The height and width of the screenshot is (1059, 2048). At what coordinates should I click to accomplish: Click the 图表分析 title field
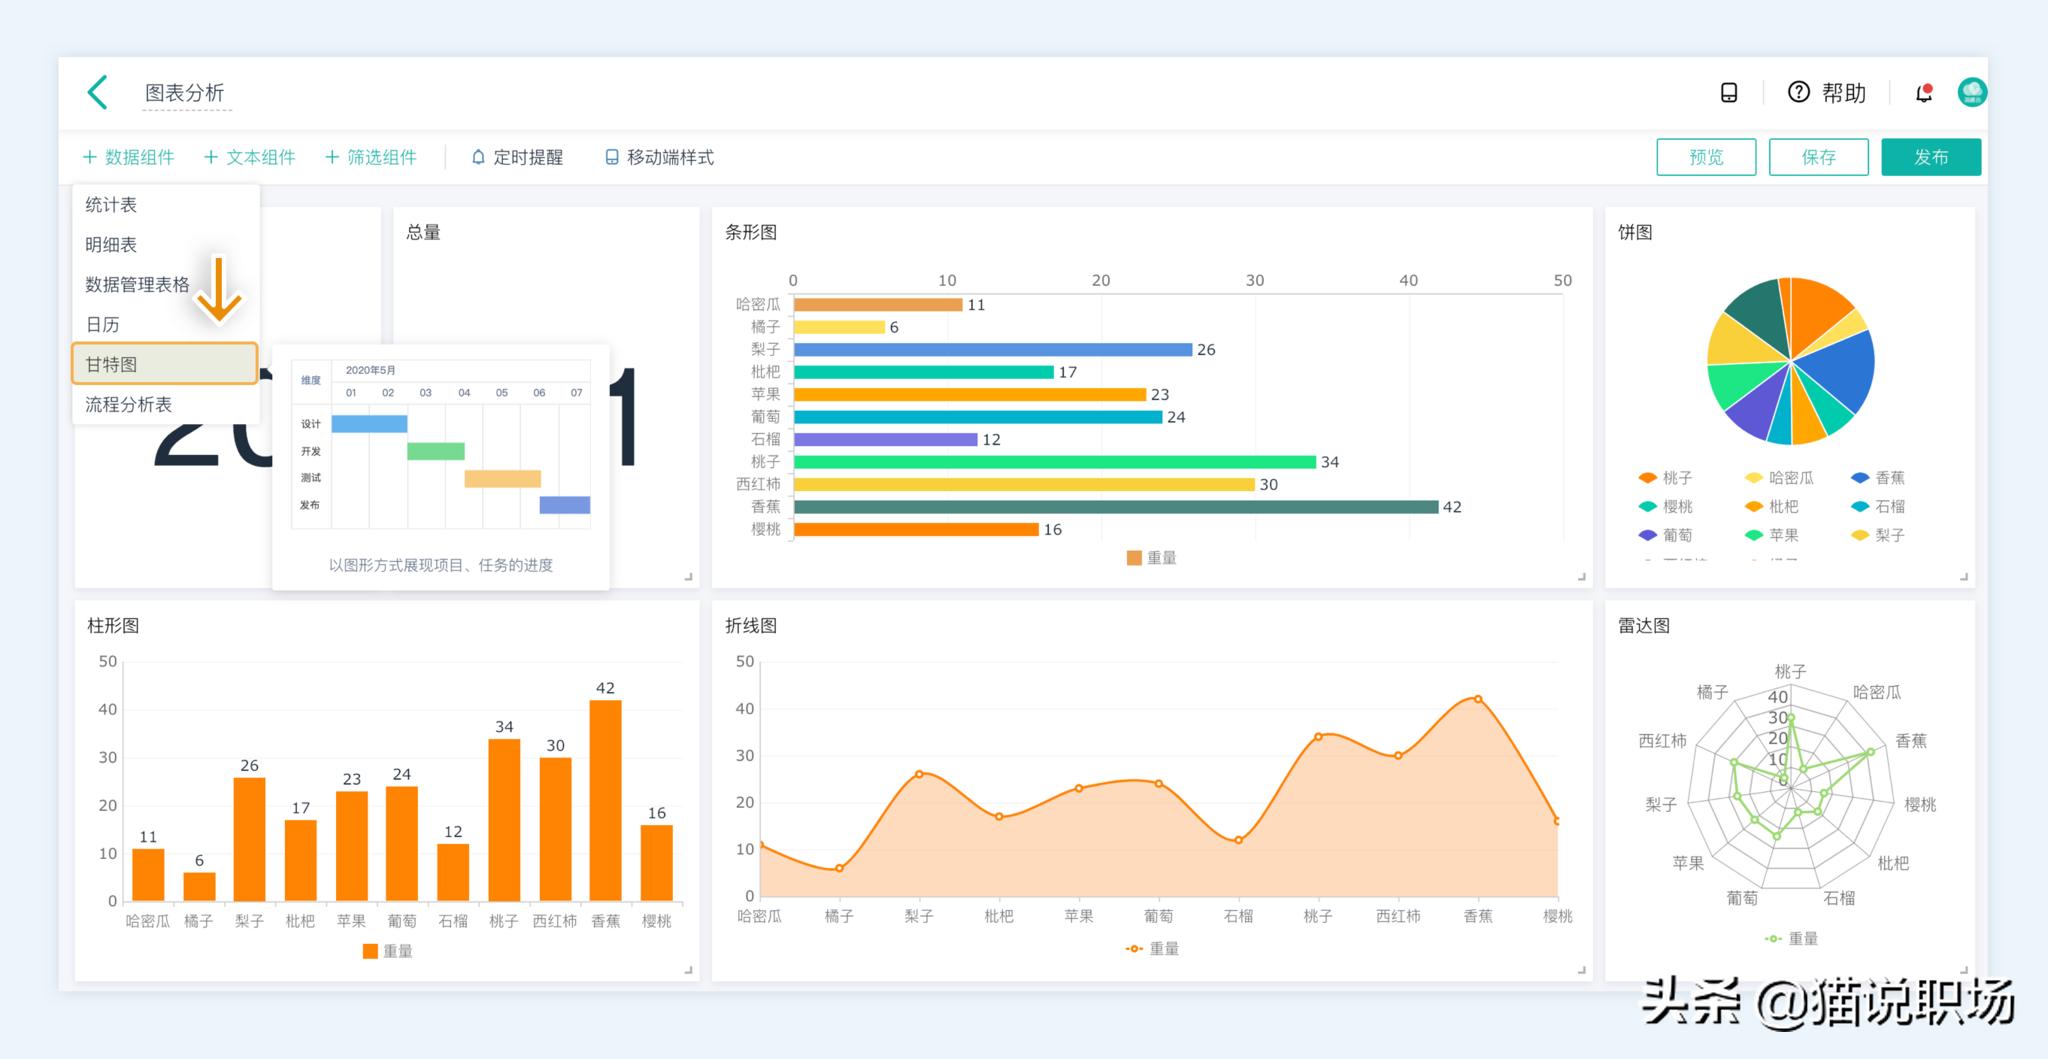(x=185, y=93)
